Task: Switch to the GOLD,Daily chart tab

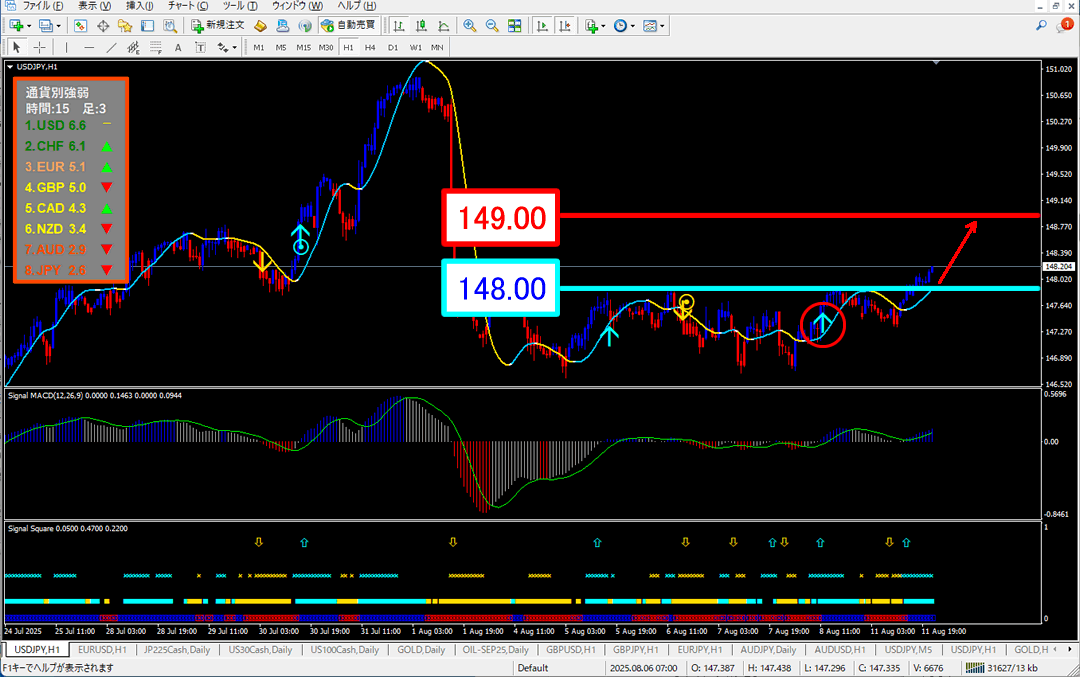Action: coord(421,649)
